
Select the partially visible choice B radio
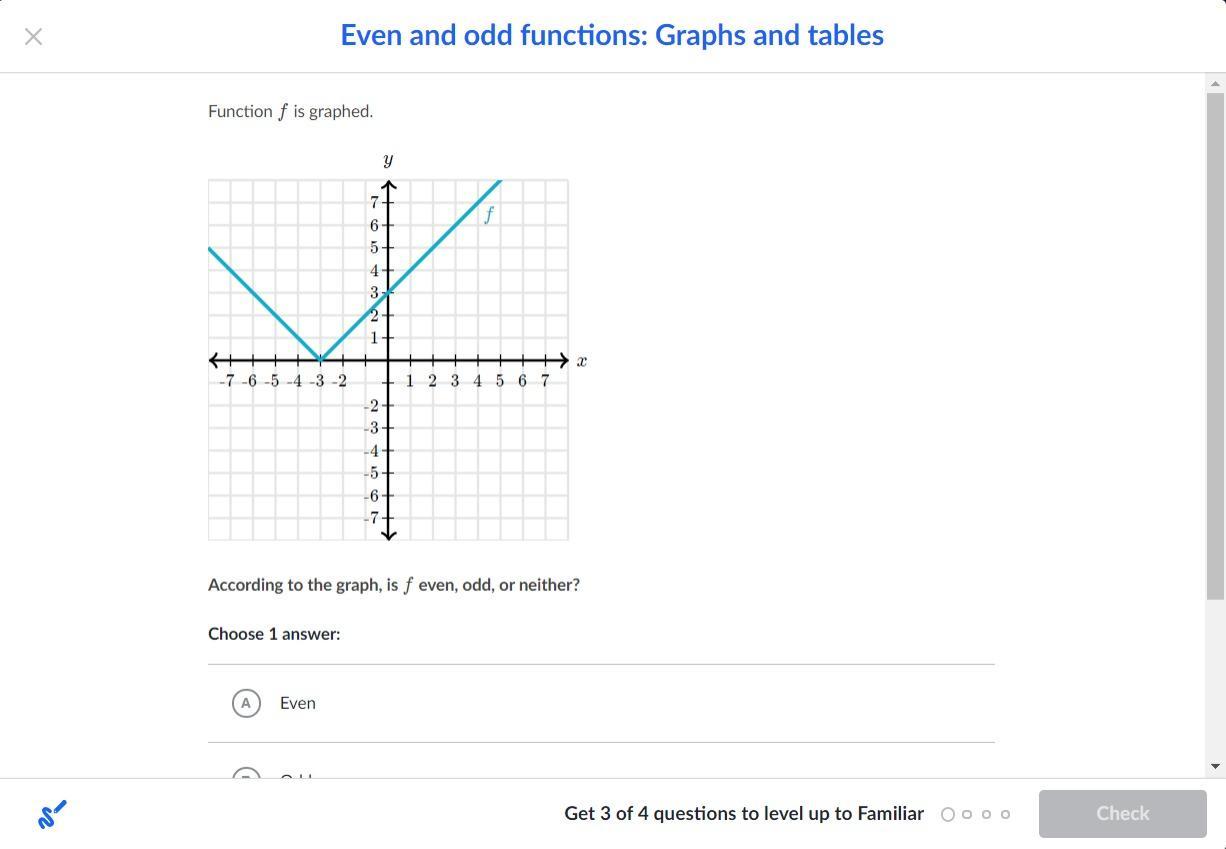(246, 774)
